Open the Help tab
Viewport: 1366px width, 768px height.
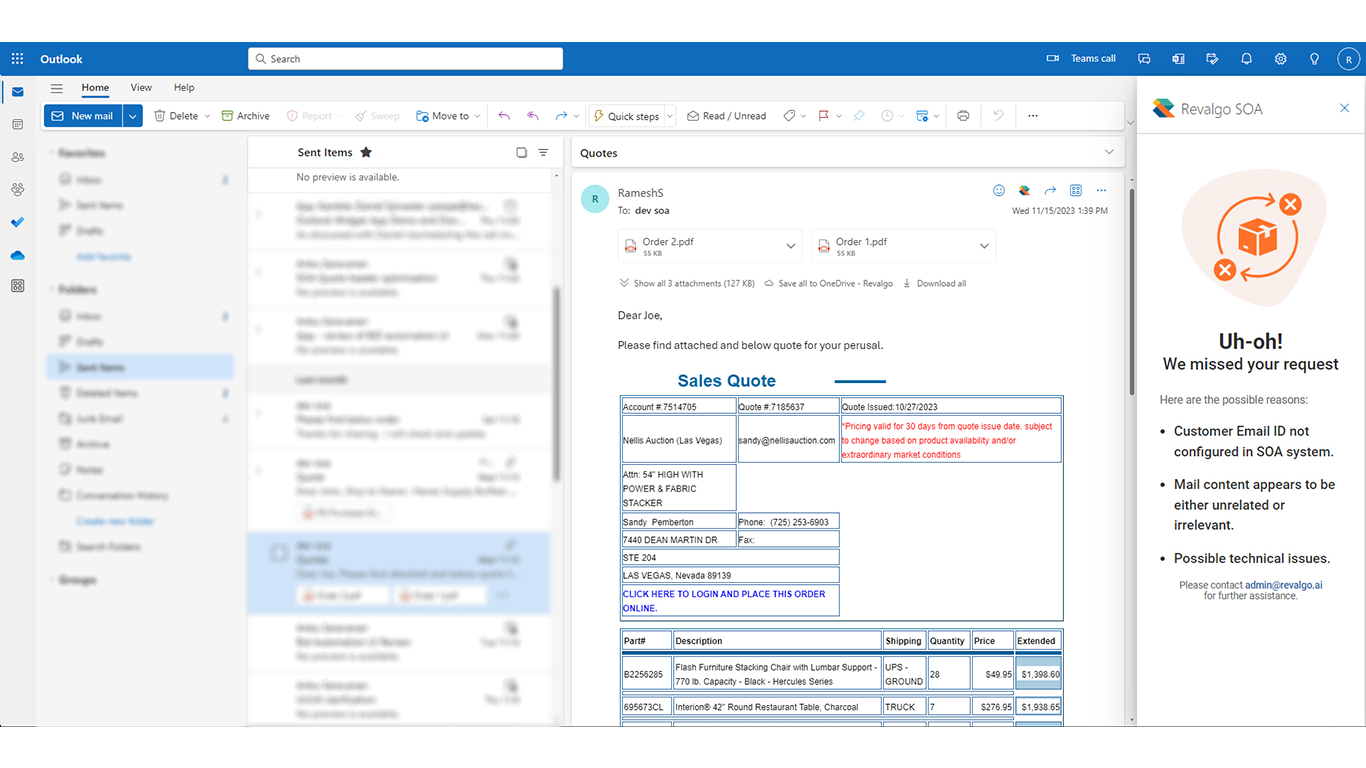coord(184,88)
